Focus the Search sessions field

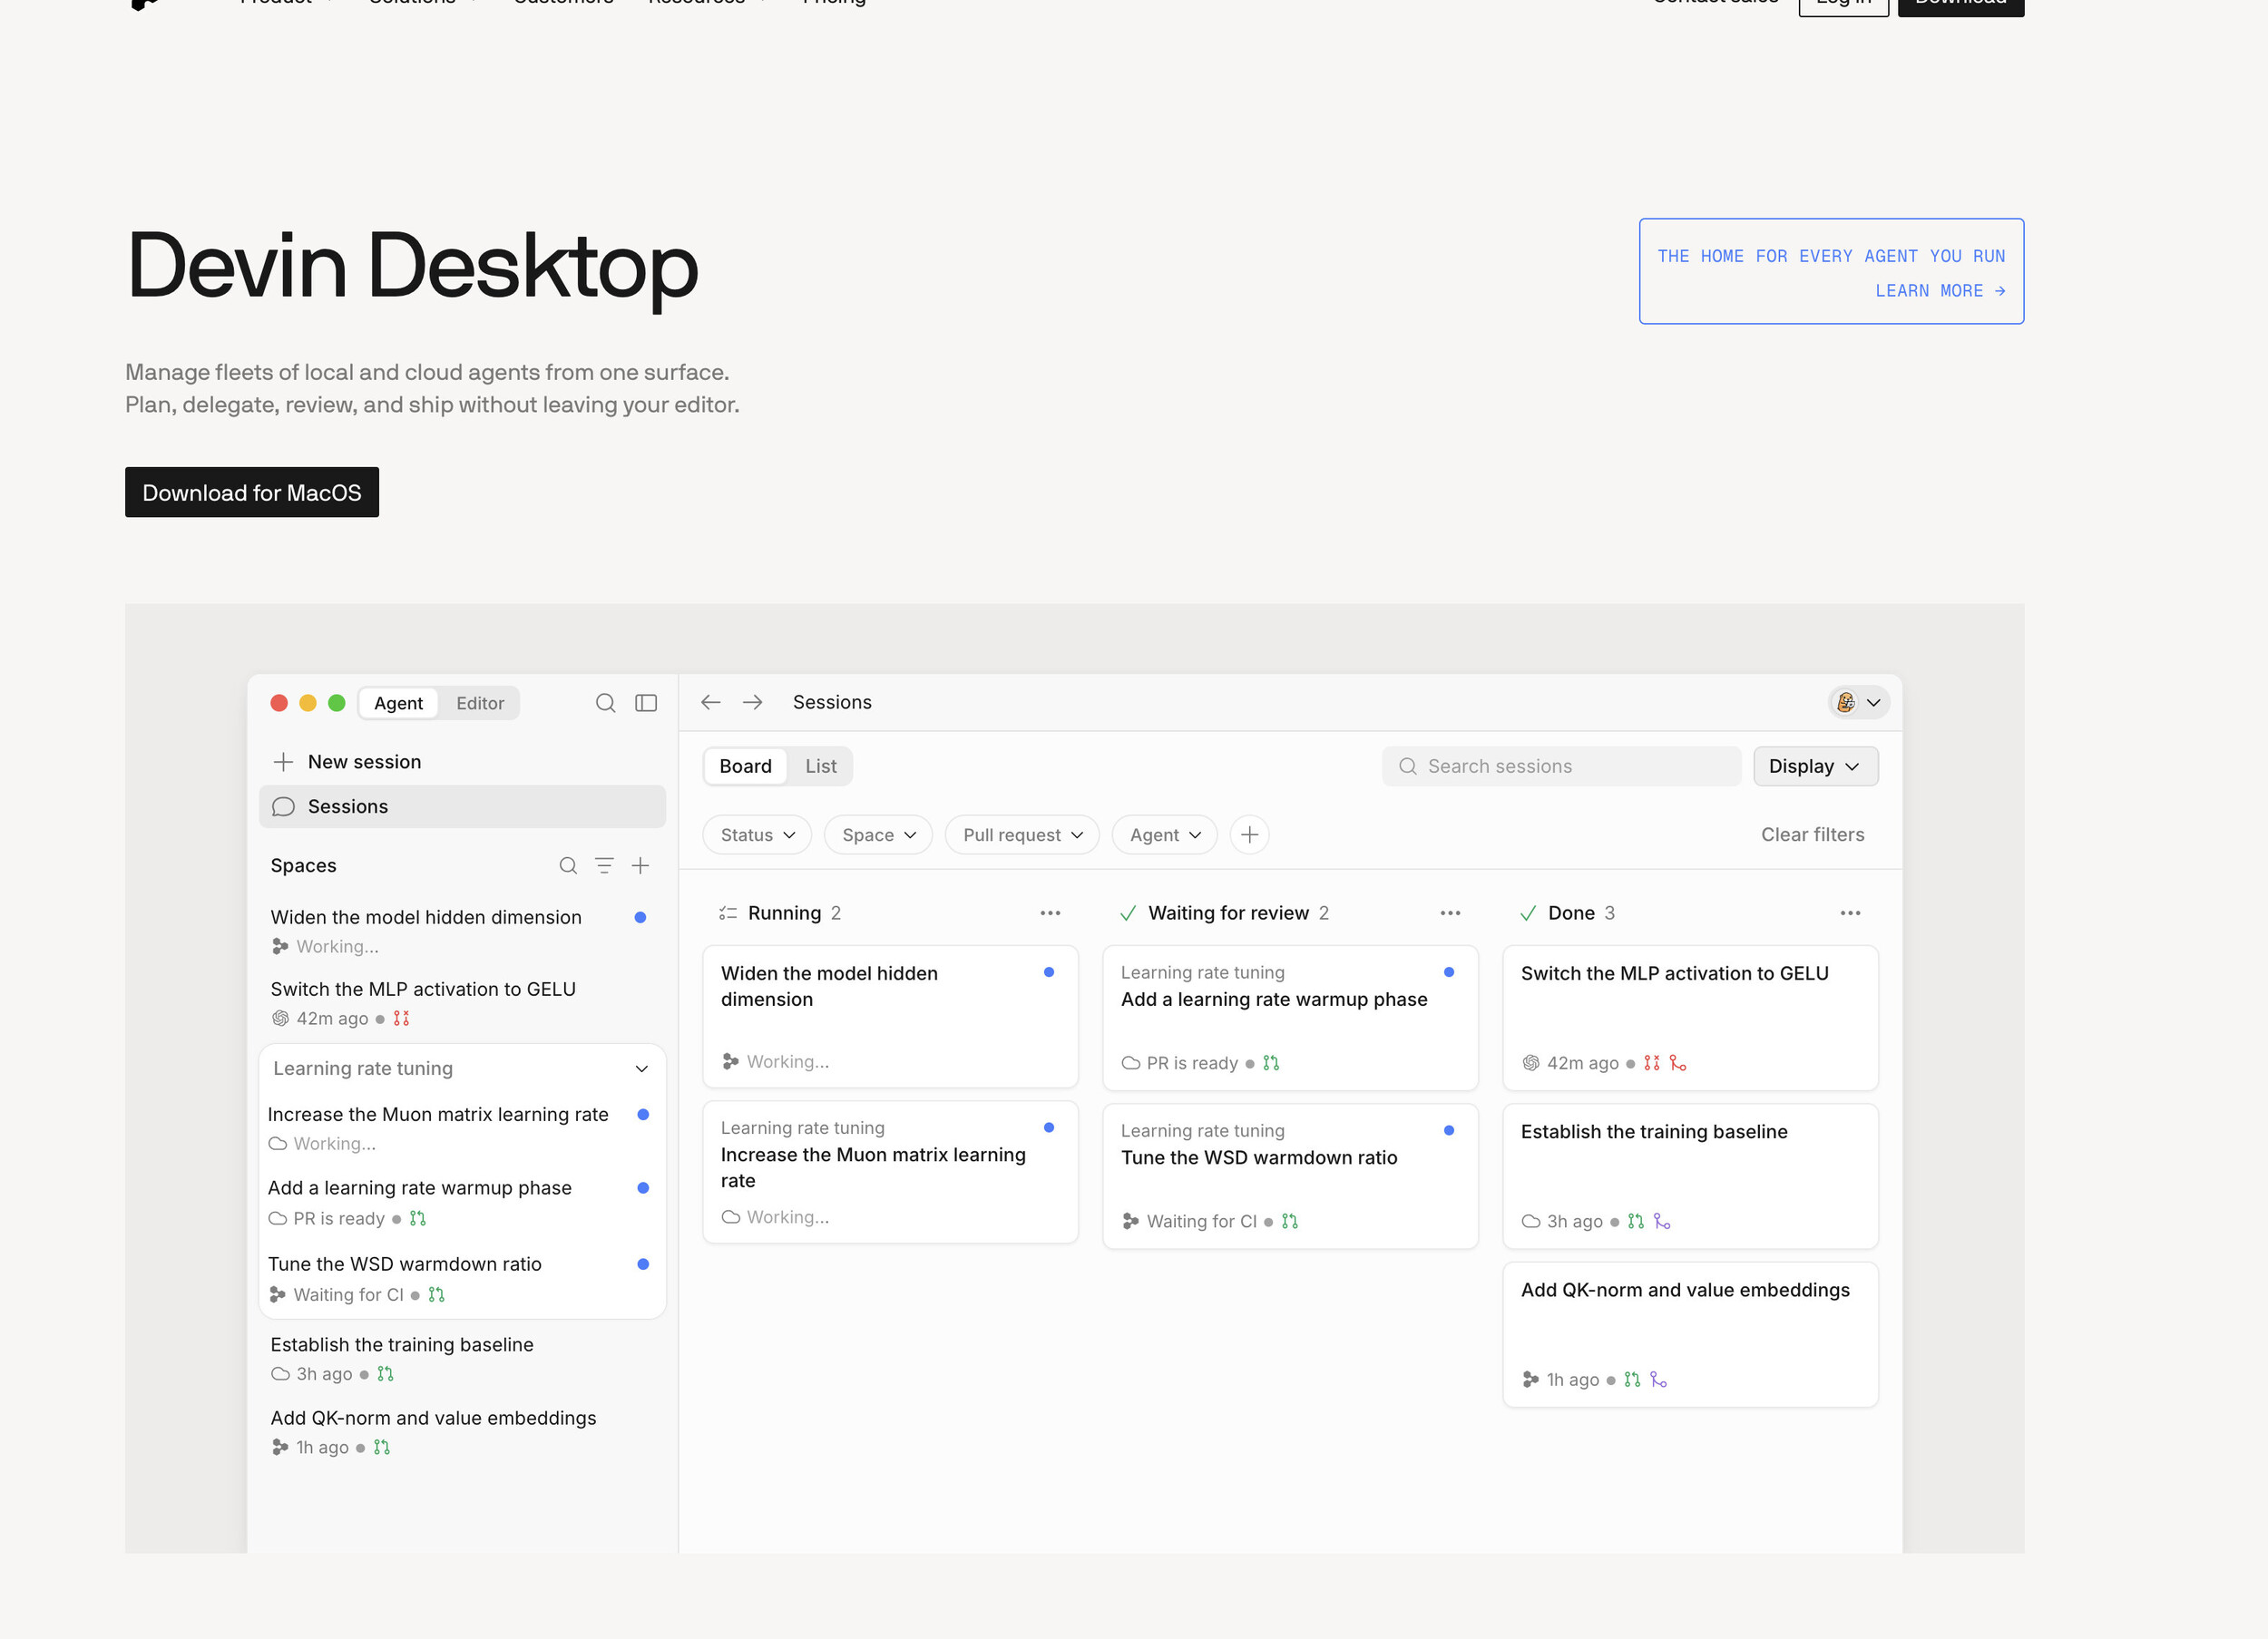(1561, 766)
